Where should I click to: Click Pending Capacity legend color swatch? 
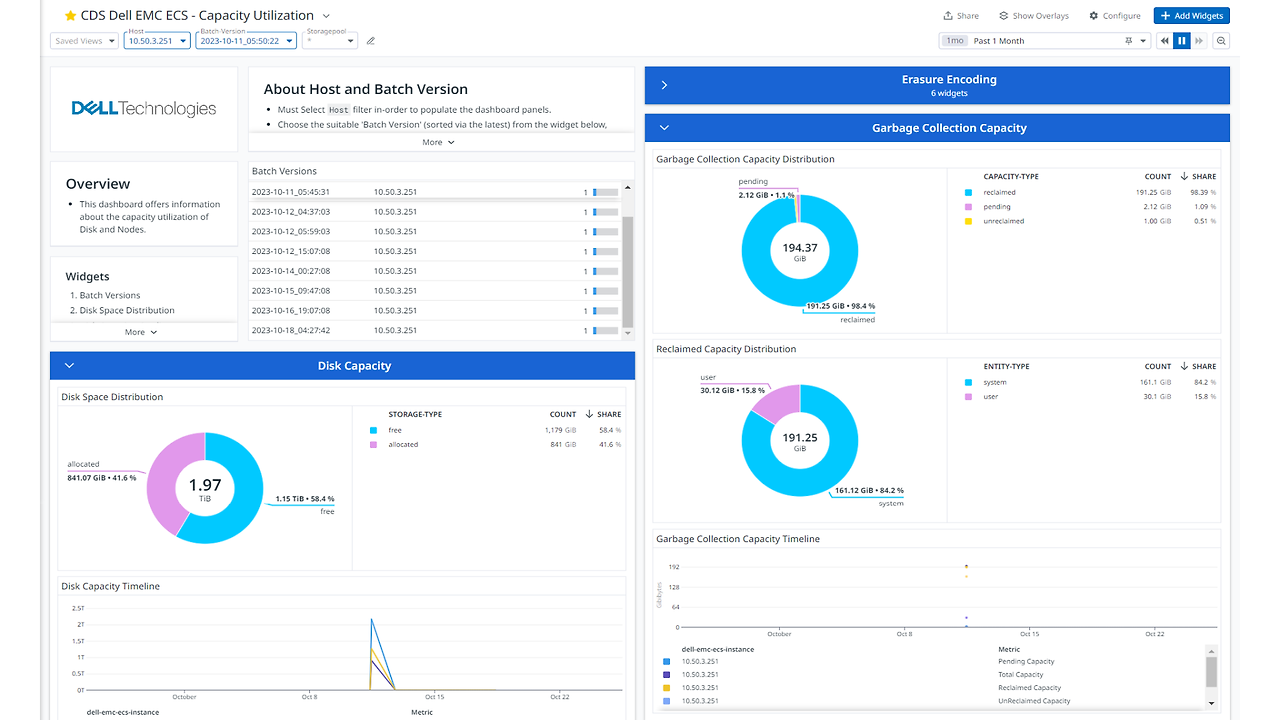[x=667, y=661]
